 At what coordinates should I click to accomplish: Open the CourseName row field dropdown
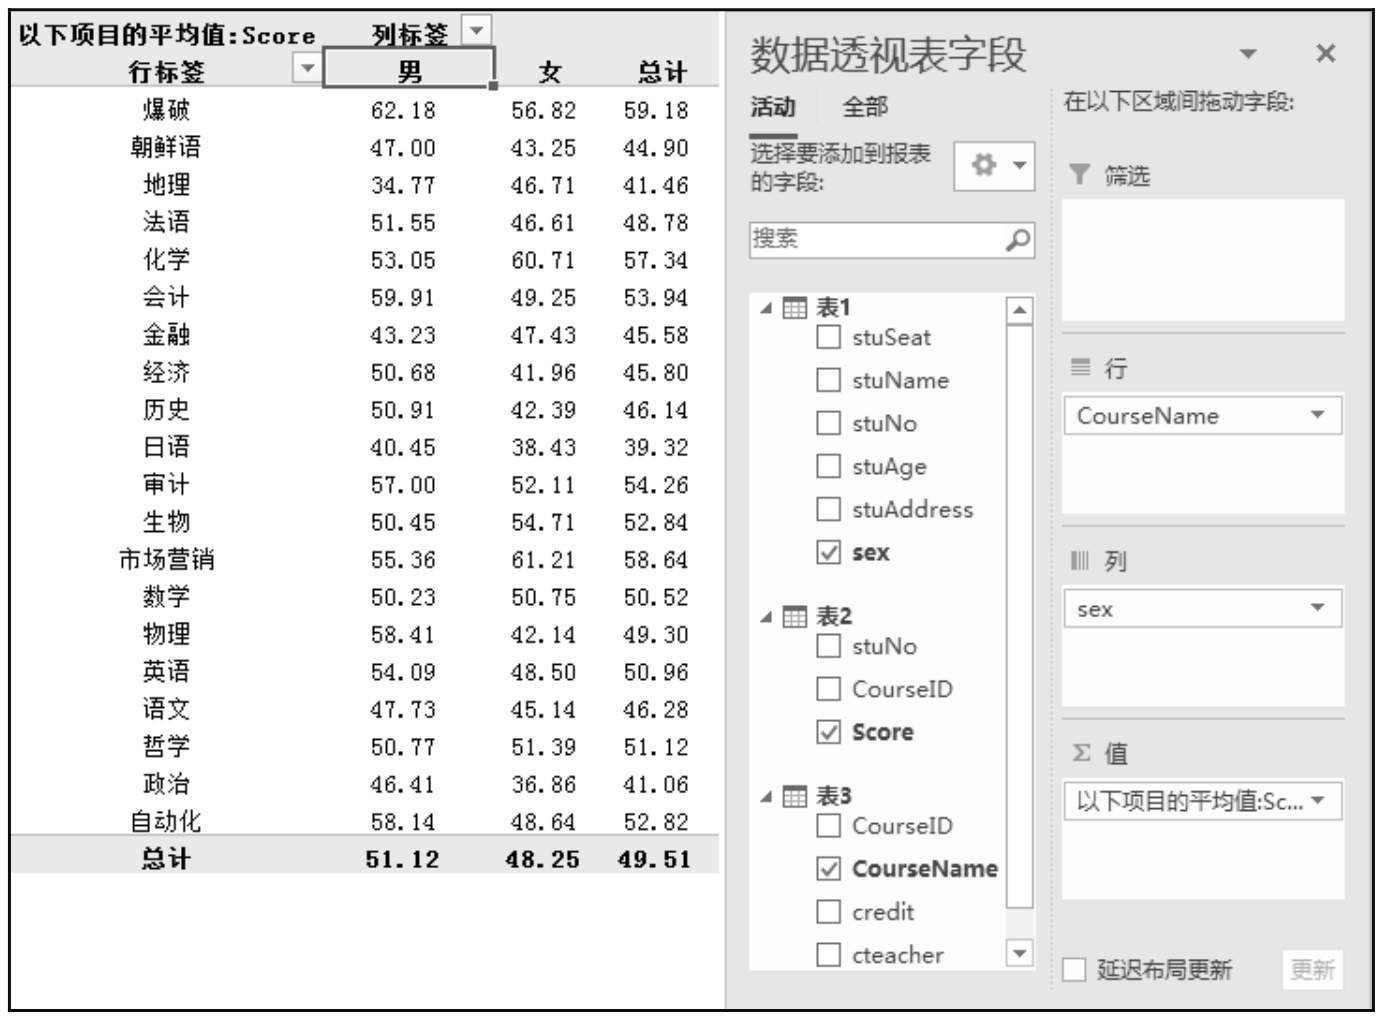[x=1317, y=415]
